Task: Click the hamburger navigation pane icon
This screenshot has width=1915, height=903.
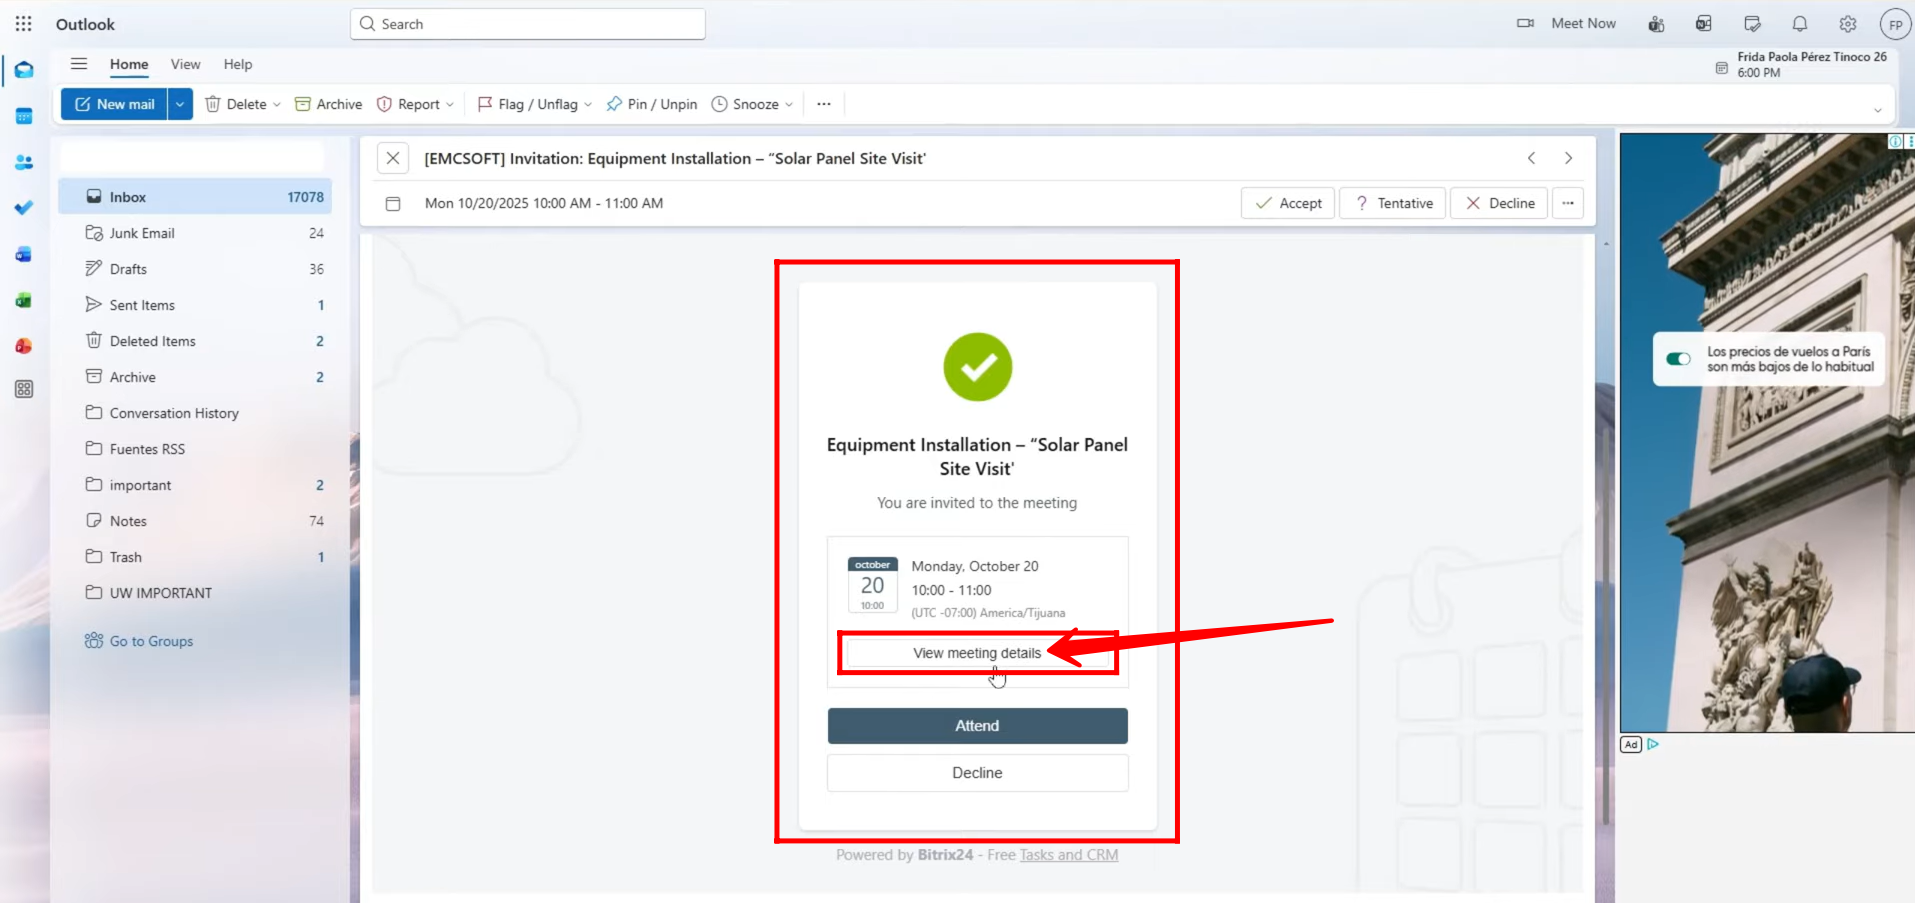Action: [79, 64]
